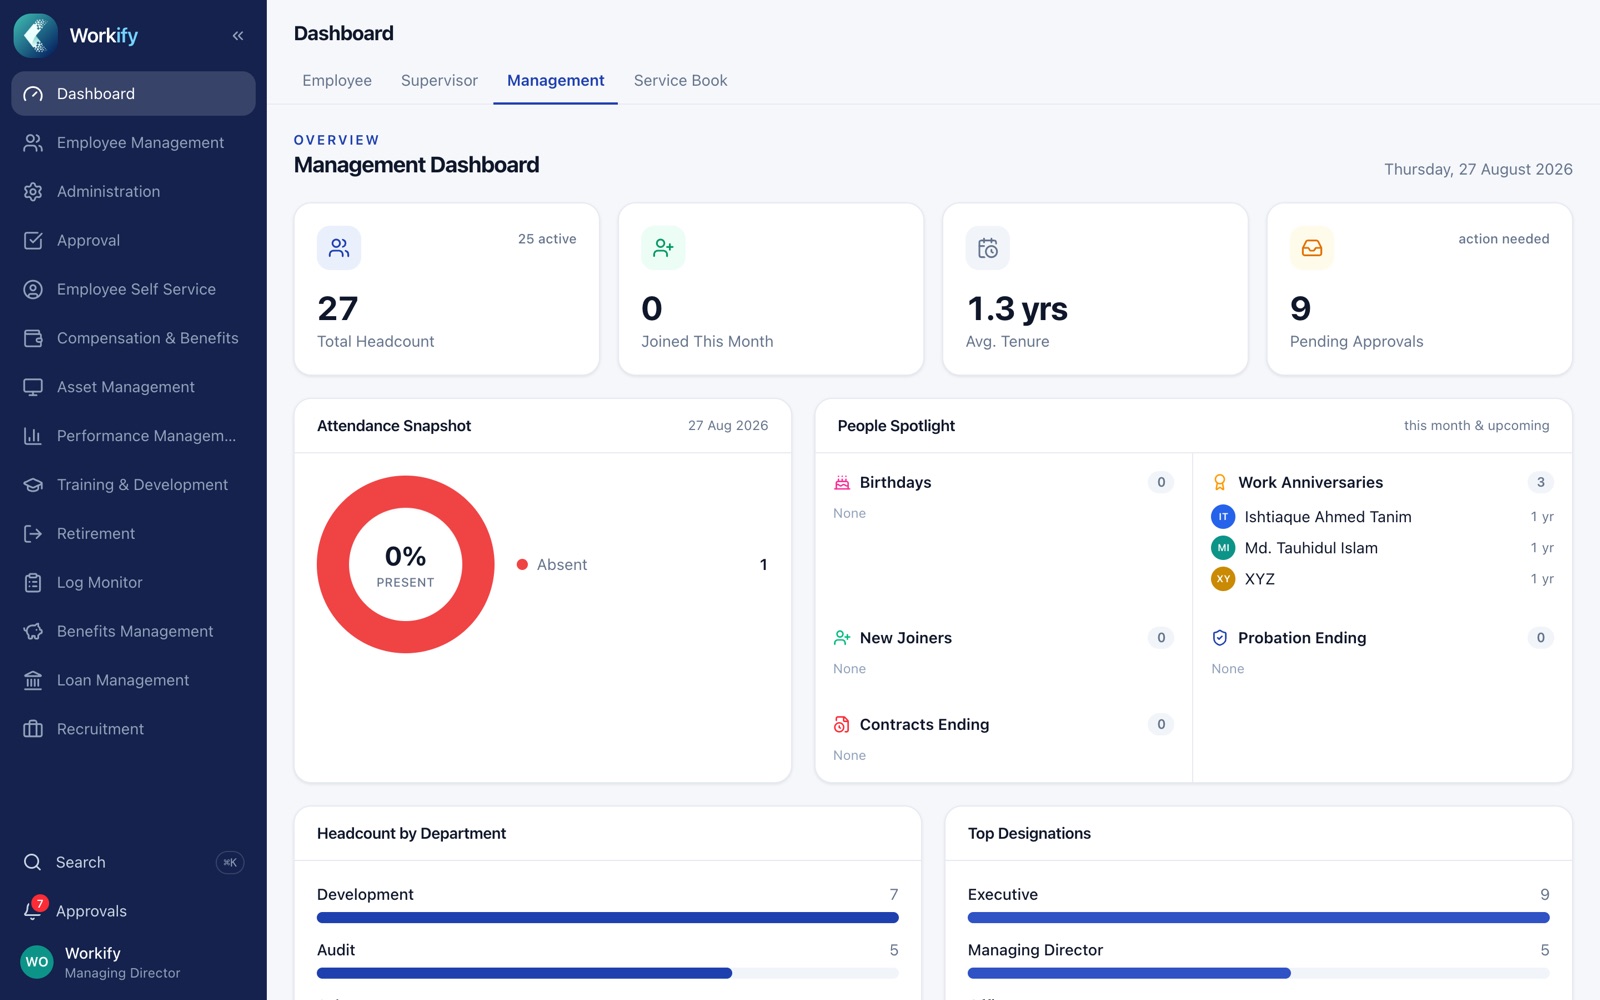The image size is (1600, 1000).
Task: Click the Work Anniversaries award icon
Action: coord(1220,483)
